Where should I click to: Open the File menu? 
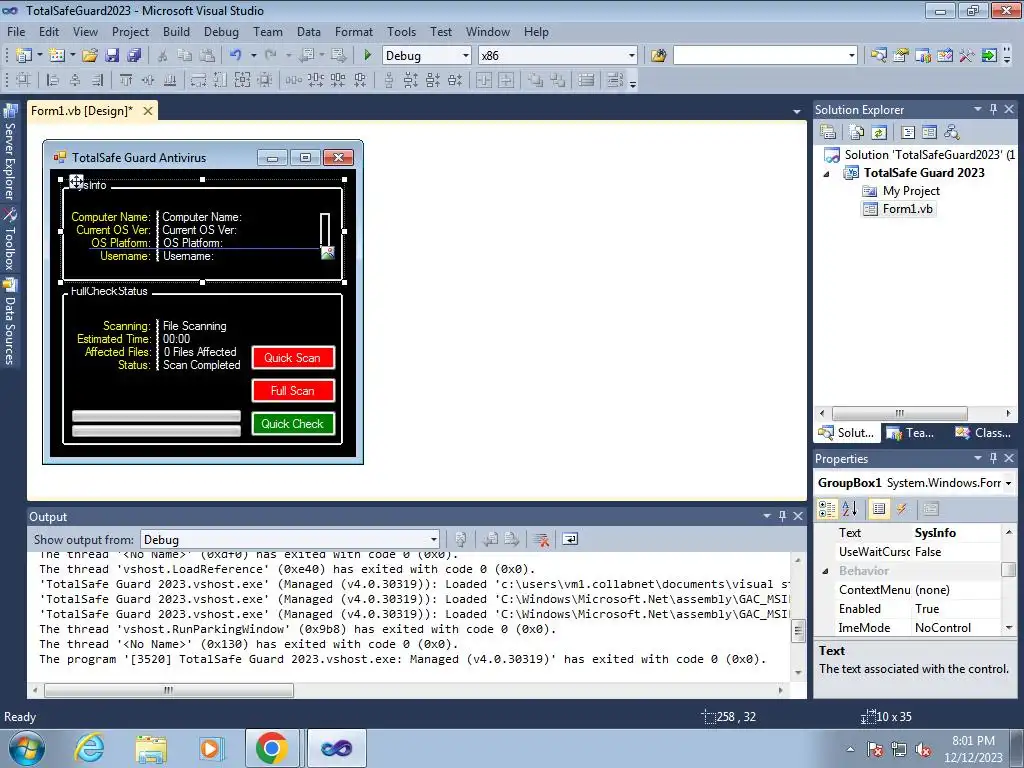(x=16, y=32)
